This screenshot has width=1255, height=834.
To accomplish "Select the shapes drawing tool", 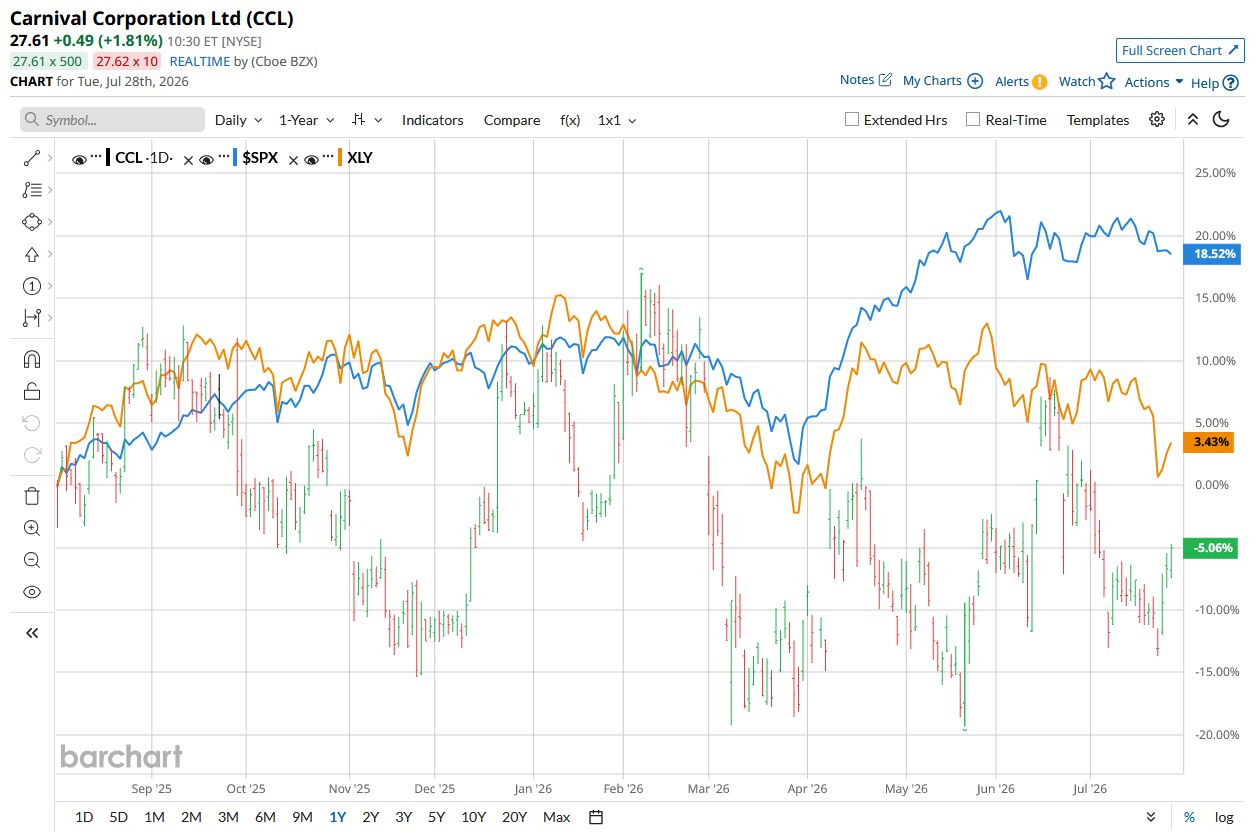I will pos(31,222).
